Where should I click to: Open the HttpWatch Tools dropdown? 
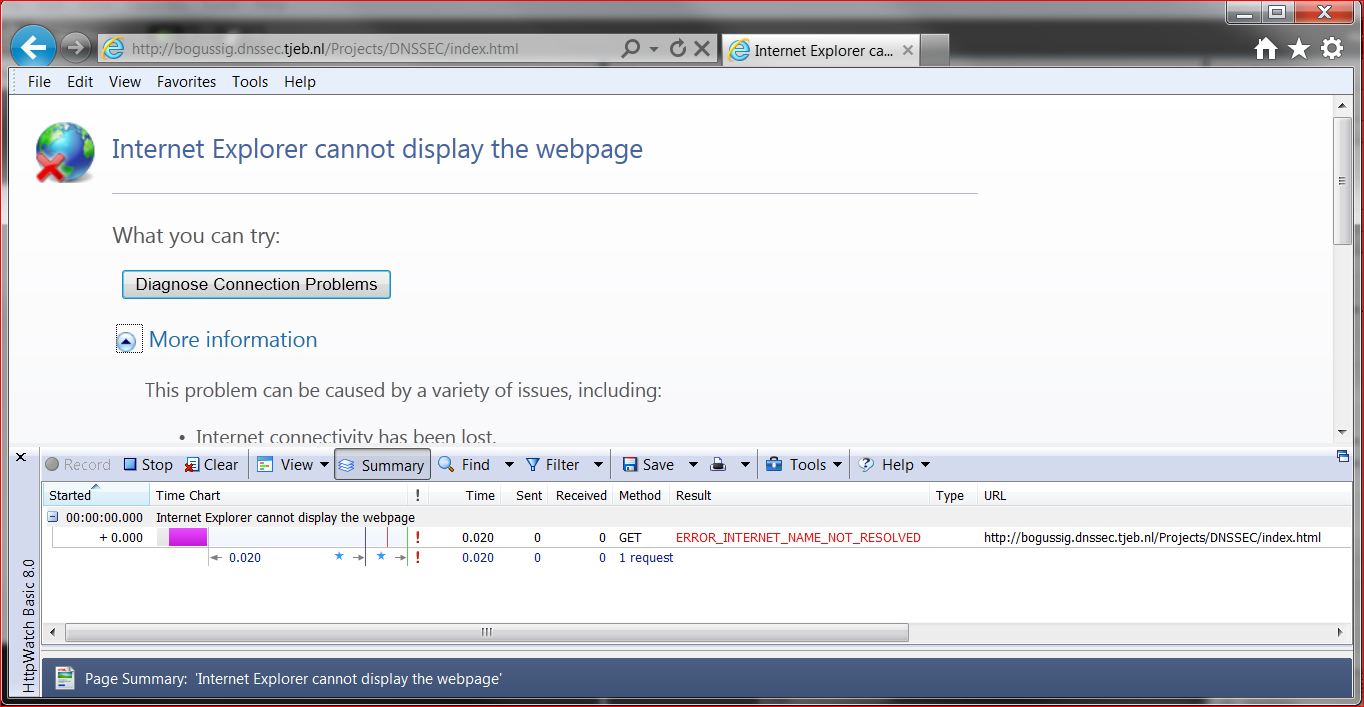click(804, 465)
